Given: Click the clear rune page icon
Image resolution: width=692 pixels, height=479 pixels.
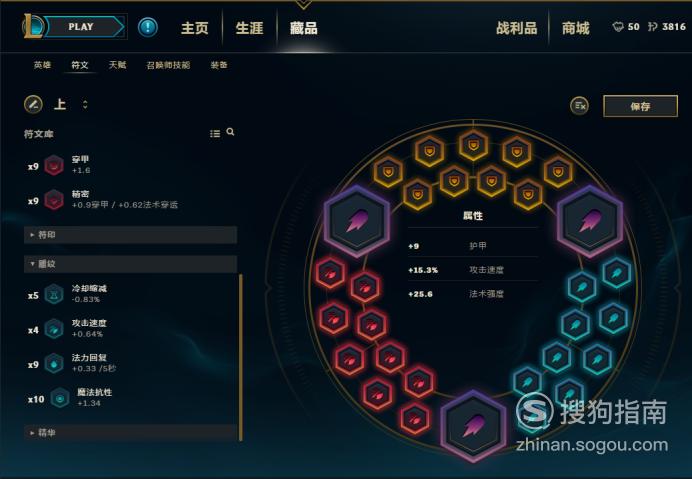Looking at the screenshot, I should click(x=579, y=106).
